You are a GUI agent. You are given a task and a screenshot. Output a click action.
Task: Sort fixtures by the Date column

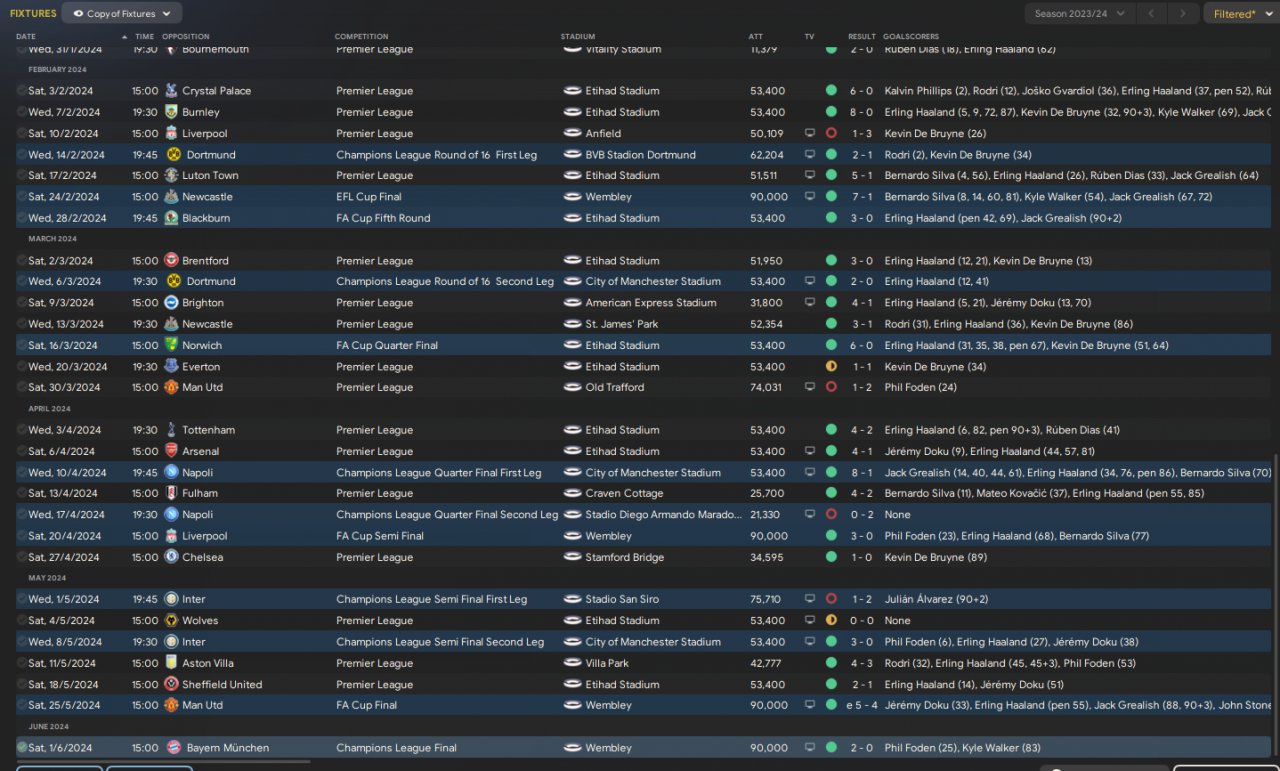point(26,37)
